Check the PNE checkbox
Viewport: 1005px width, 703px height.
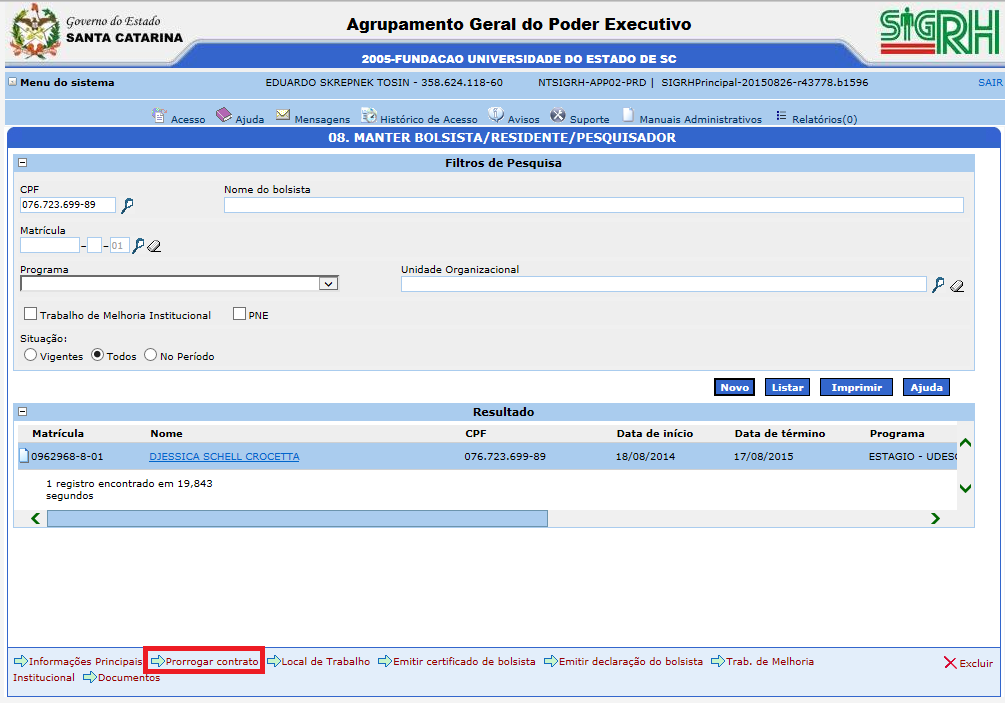[239, 314]
